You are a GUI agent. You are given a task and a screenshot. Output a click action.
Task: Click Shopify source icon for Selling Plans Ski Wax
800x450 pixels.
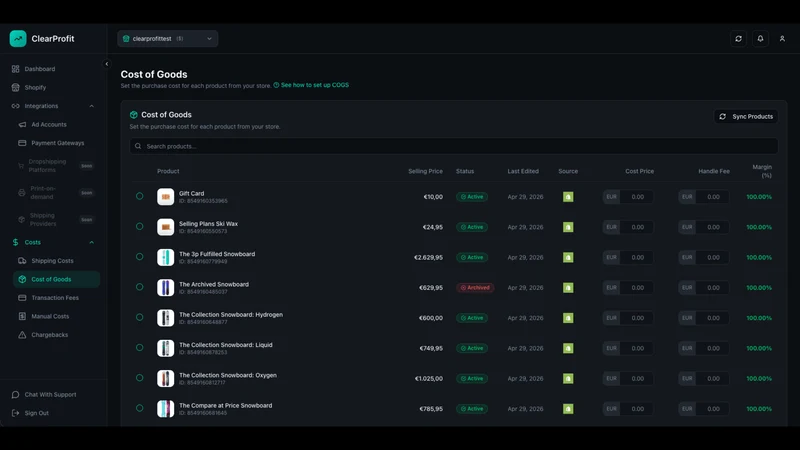[568, 227]
